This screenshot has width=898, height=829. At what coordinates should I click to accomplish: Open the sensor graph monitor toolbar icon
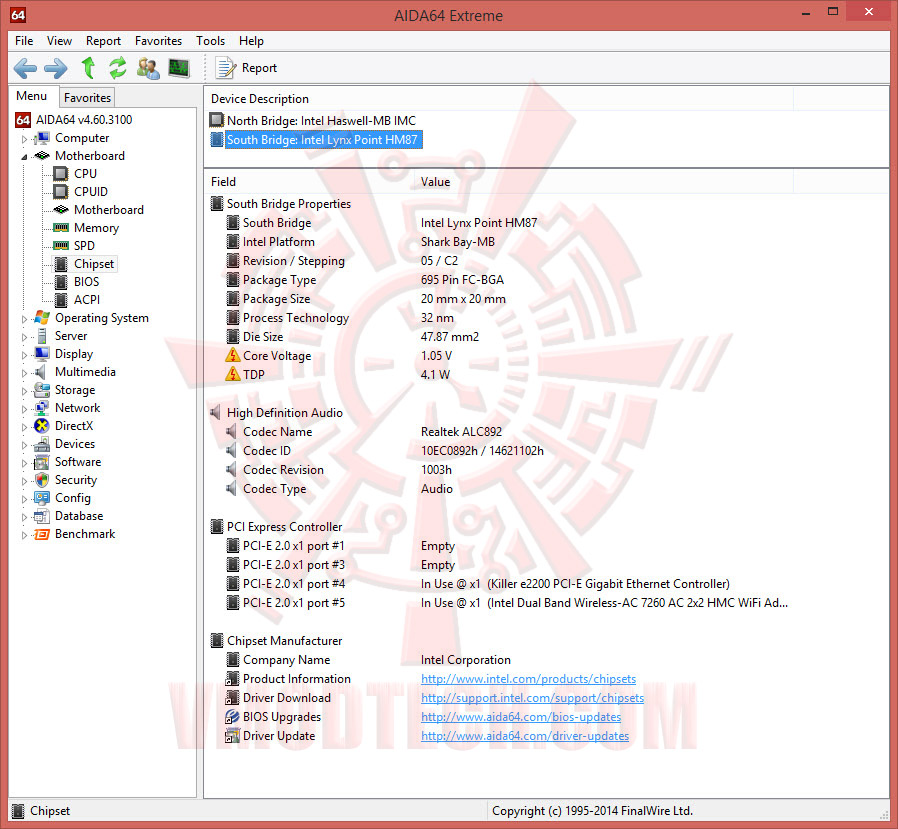click(179, 68)
